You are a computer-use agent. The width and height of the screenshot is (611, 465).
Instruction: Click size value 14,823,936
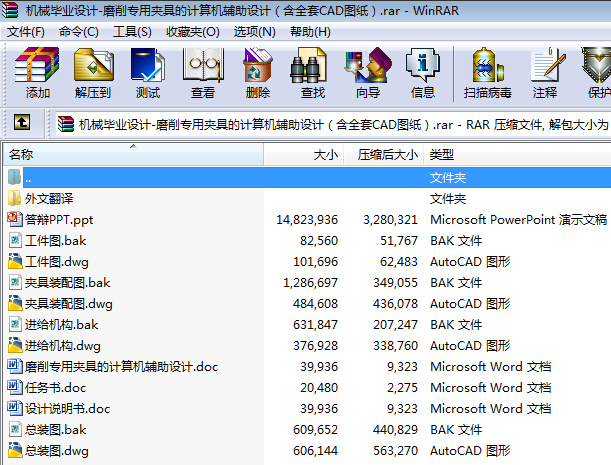307,220
